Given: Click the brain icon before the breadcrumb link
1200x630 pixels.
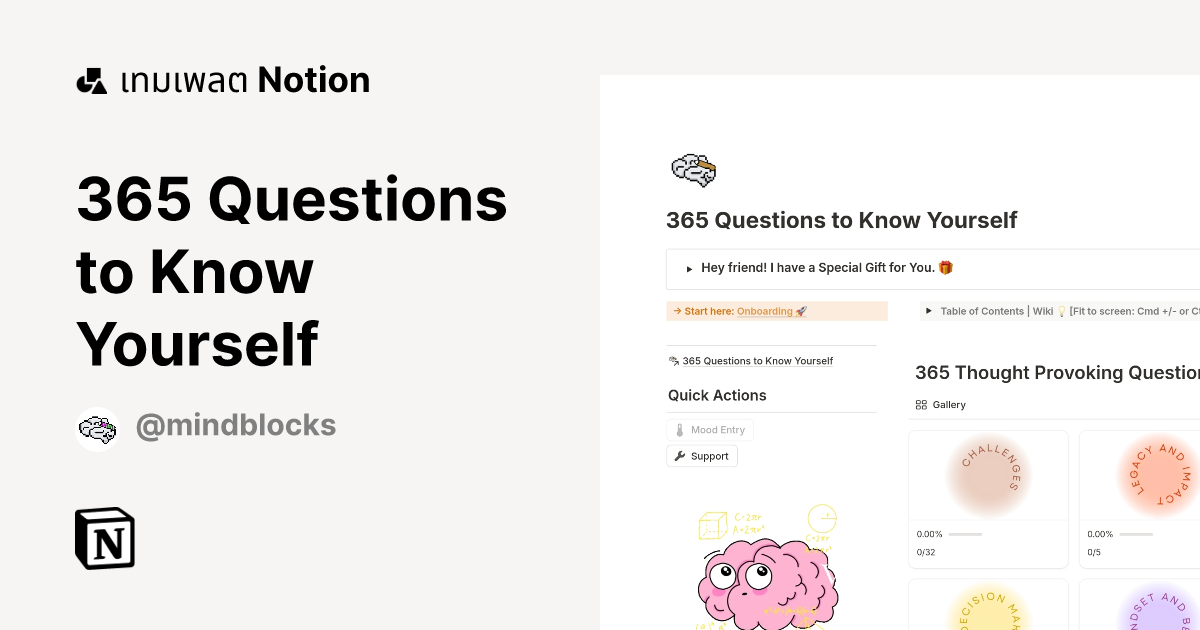Looking at the screenshot, I should click(673, 360).
